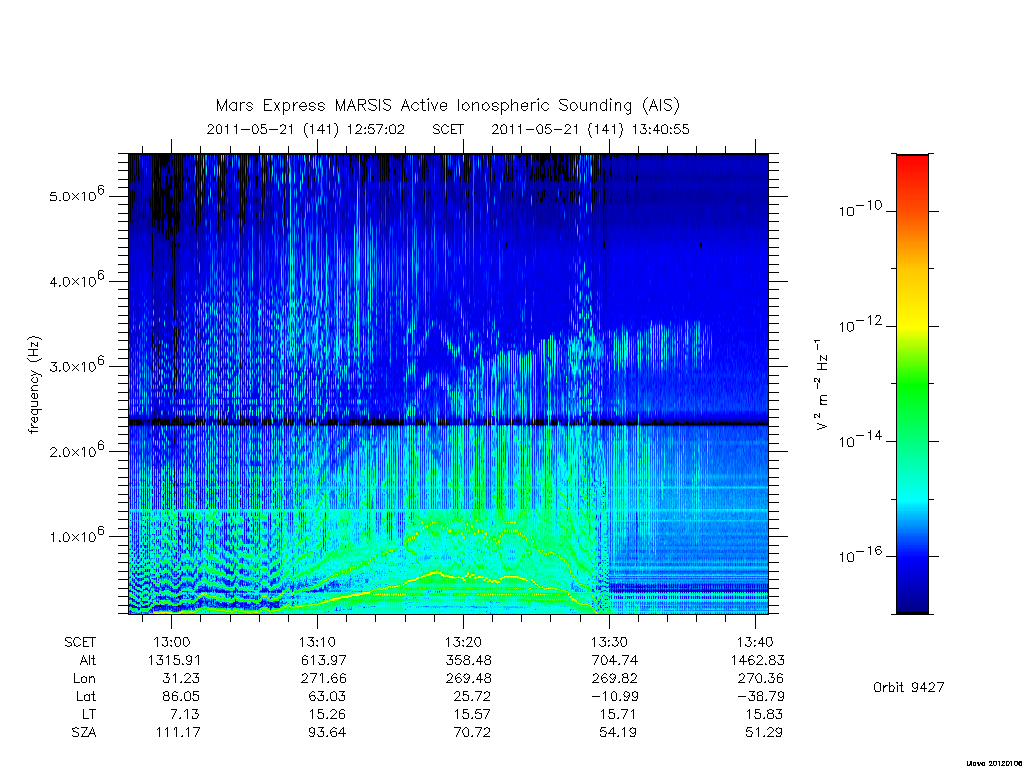Click longitude value 31.23

181,679
